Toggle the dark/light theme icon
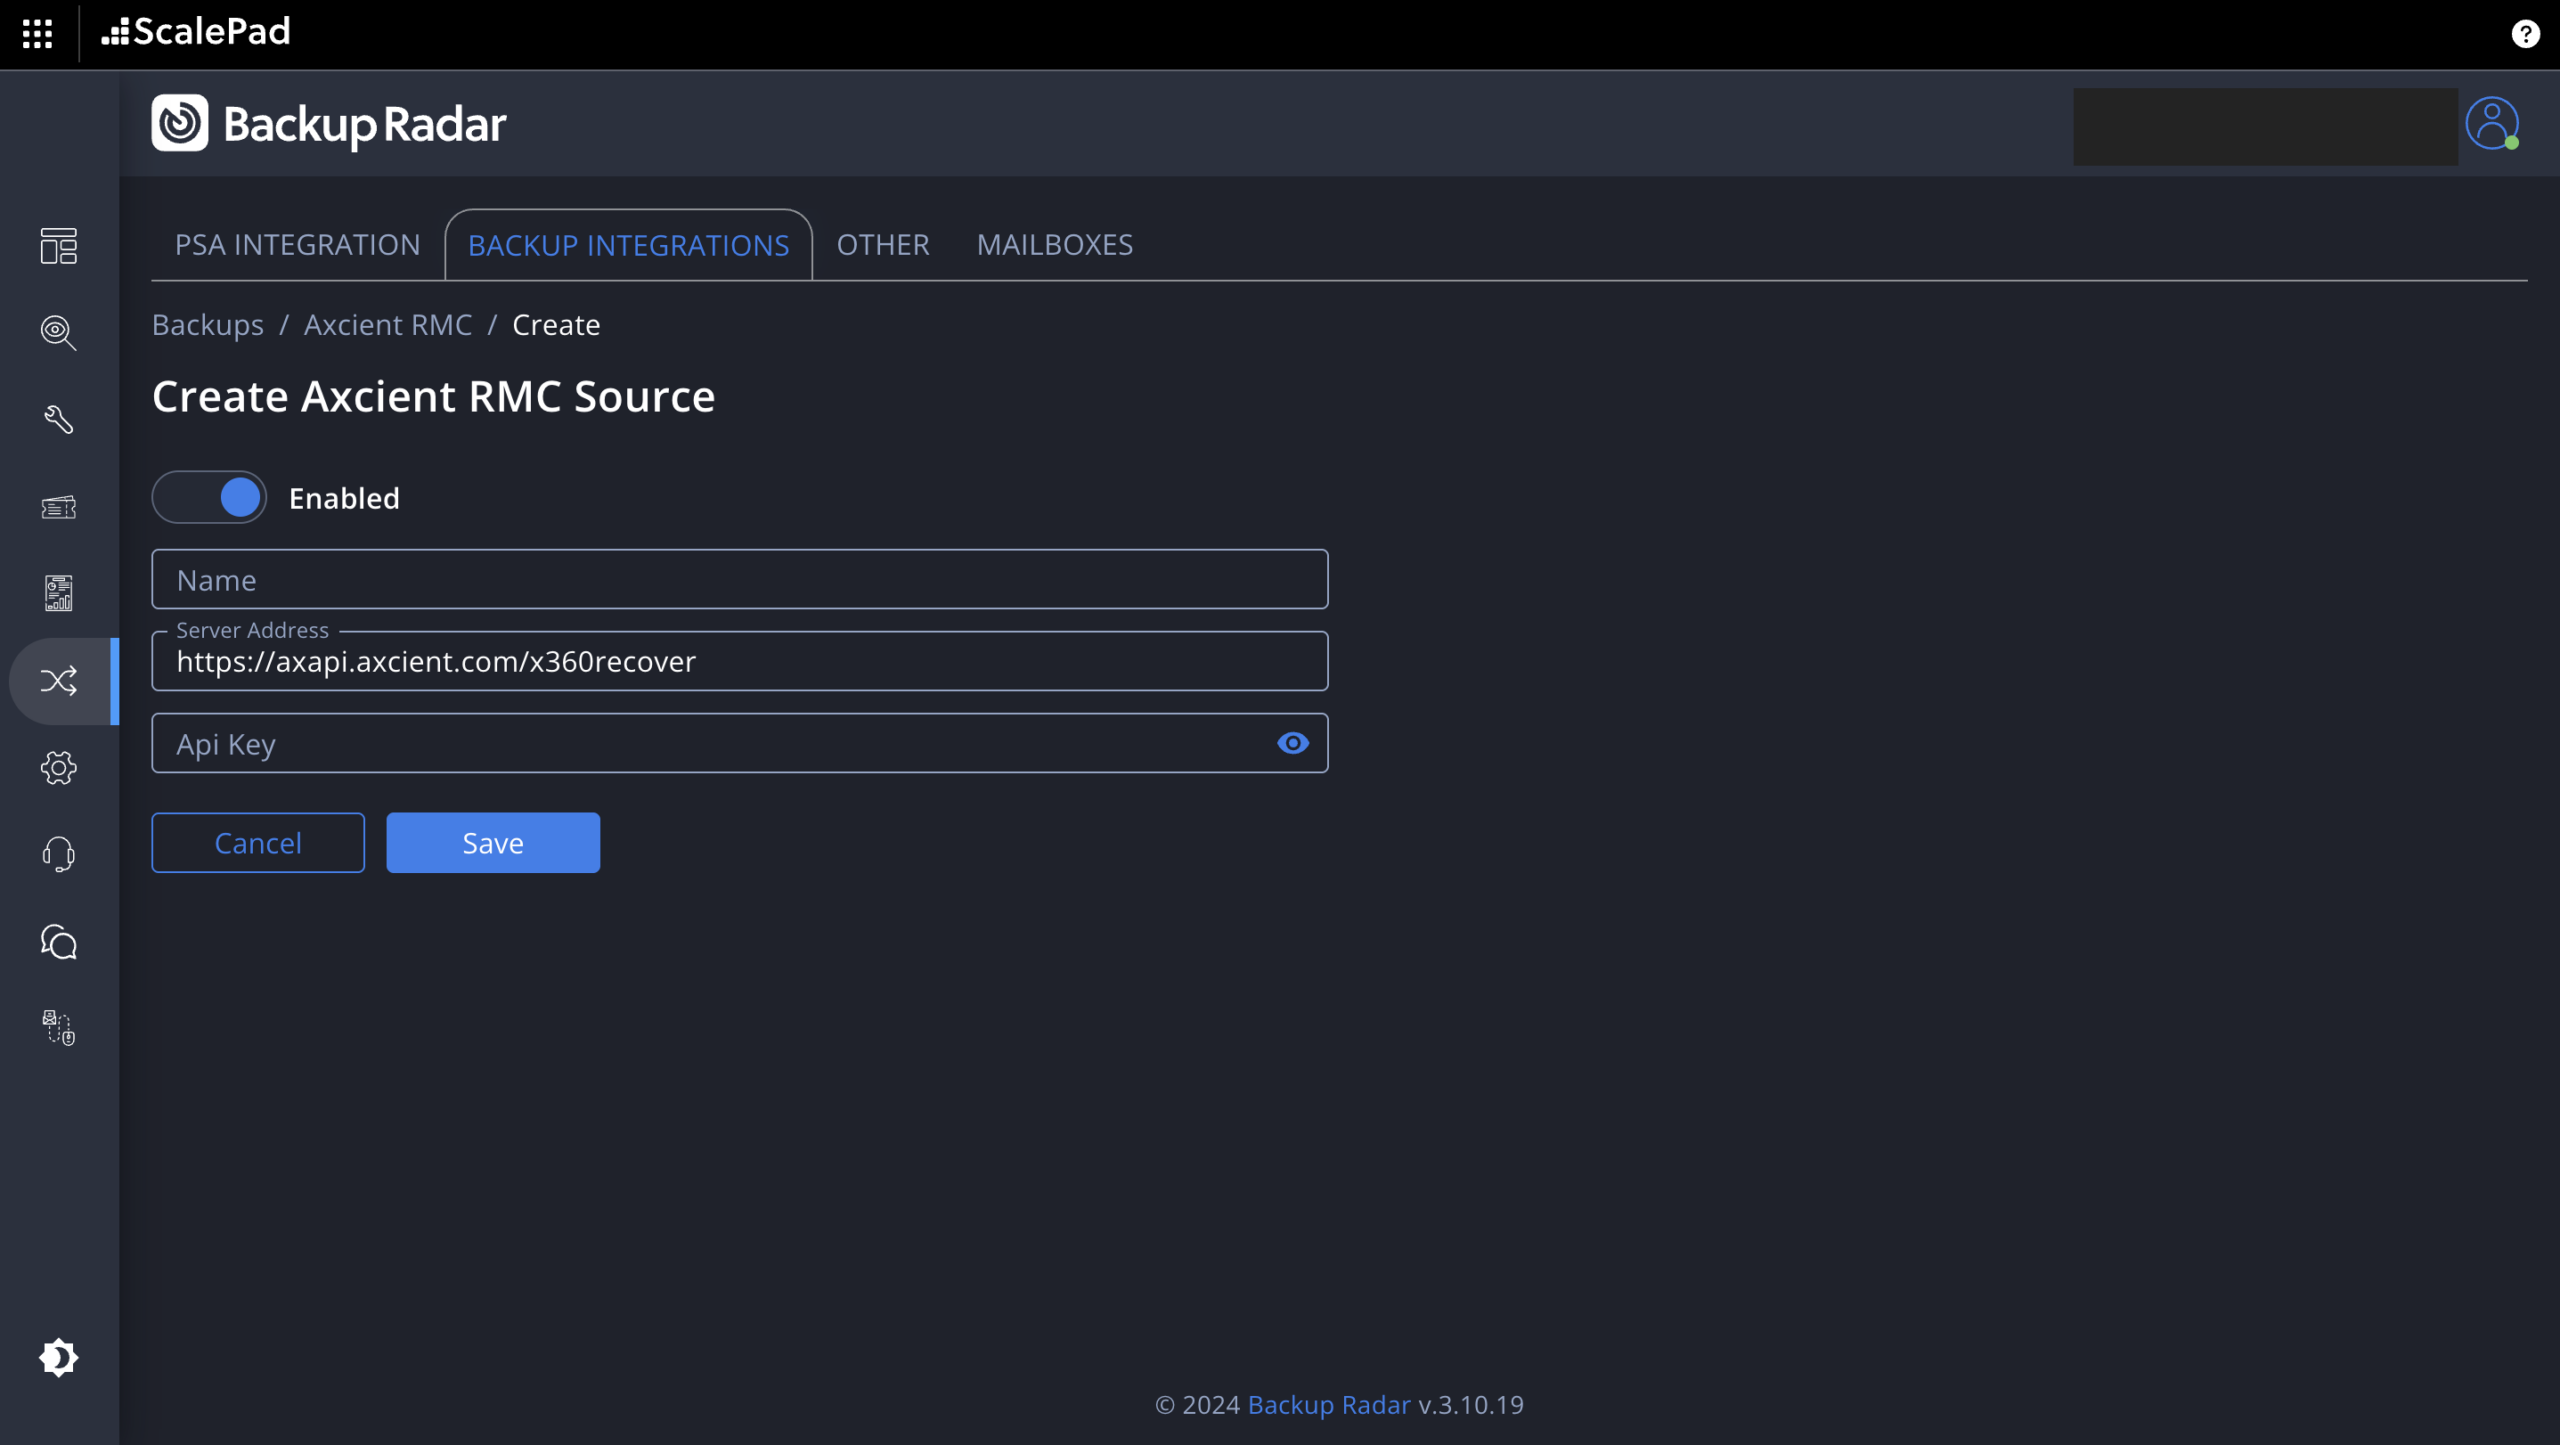The height and width of the screenshot is (1445, 2560). coord(58,1358)
